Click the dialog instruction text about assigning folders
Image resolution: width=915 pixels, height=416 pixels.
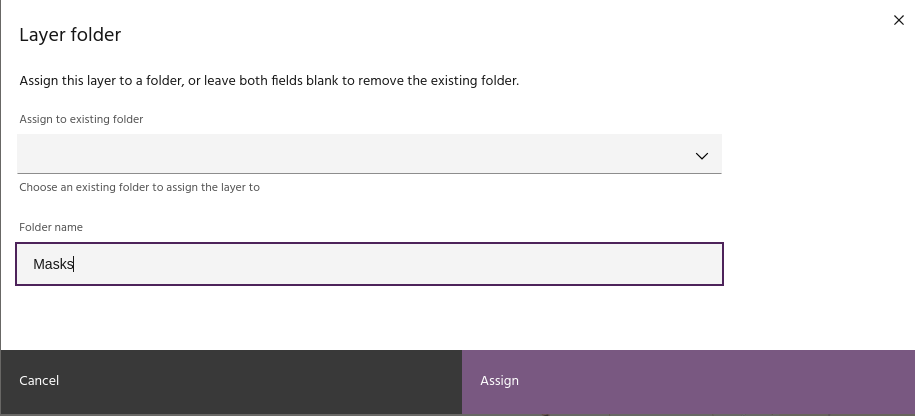pos(269,80)
